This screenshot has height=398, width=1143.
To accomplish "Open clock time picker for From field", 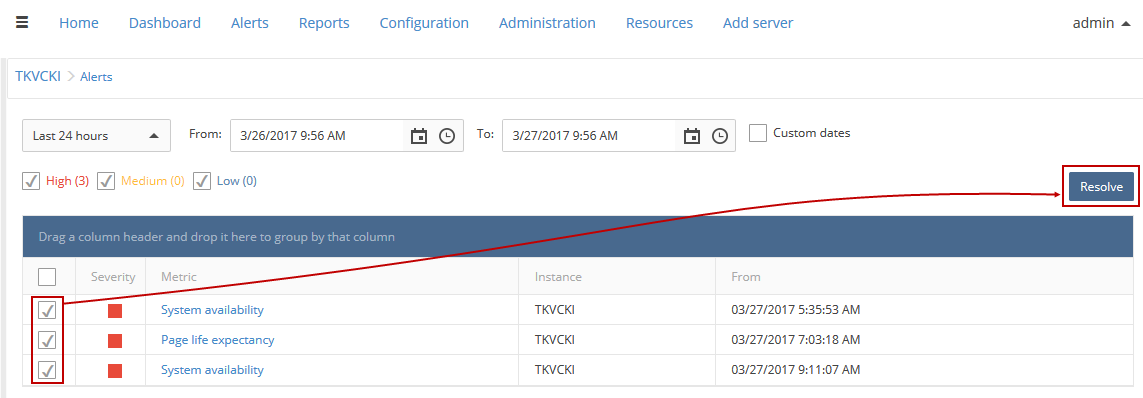I will click(447, 136).
